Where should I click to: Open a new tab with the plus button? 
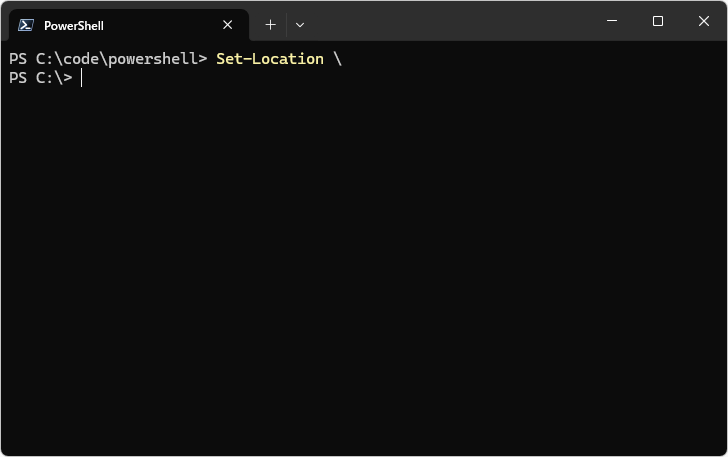[x=270, y=25]
